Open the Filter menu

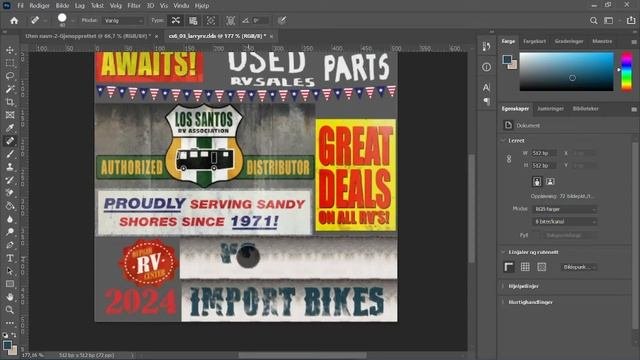coord(134,6)
